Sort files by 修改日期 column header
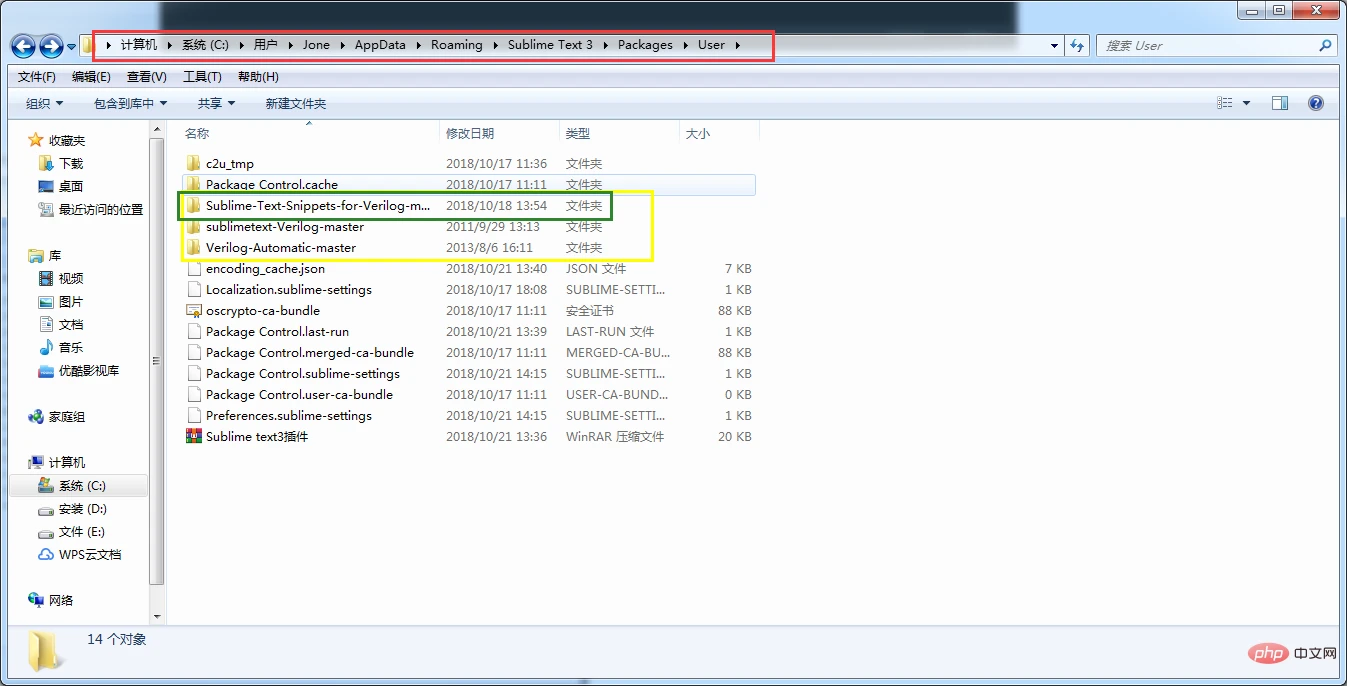This screenshot has height=686, width=1347. tap(470, 133)
